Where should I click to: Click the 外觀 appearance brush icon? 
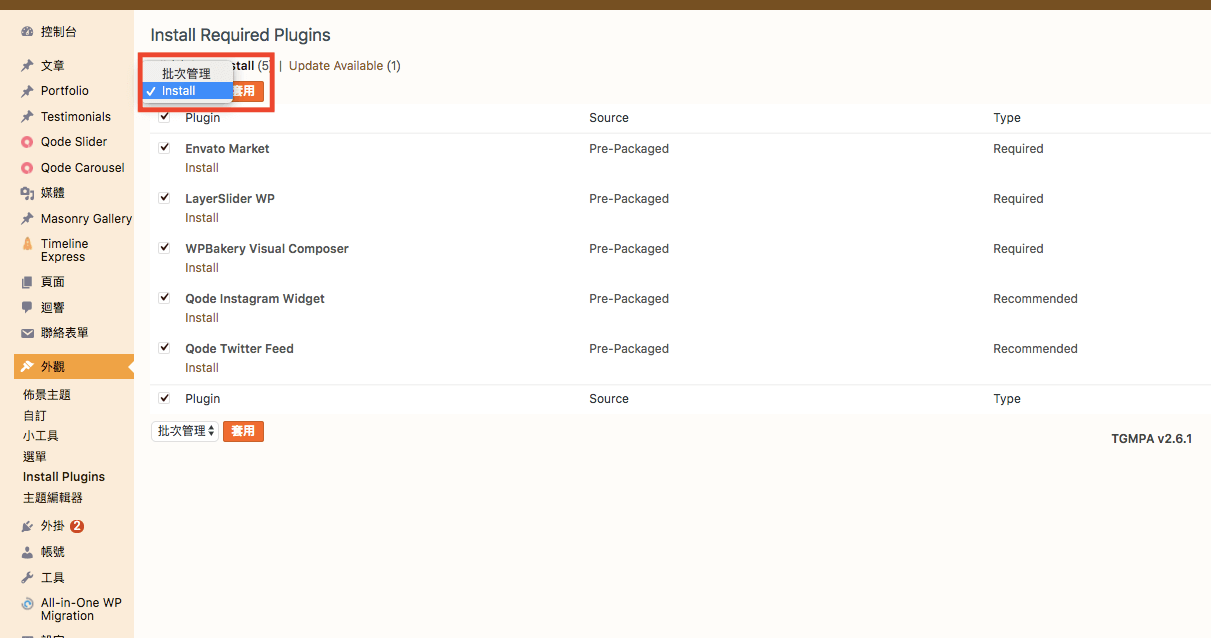click(28, 367)
